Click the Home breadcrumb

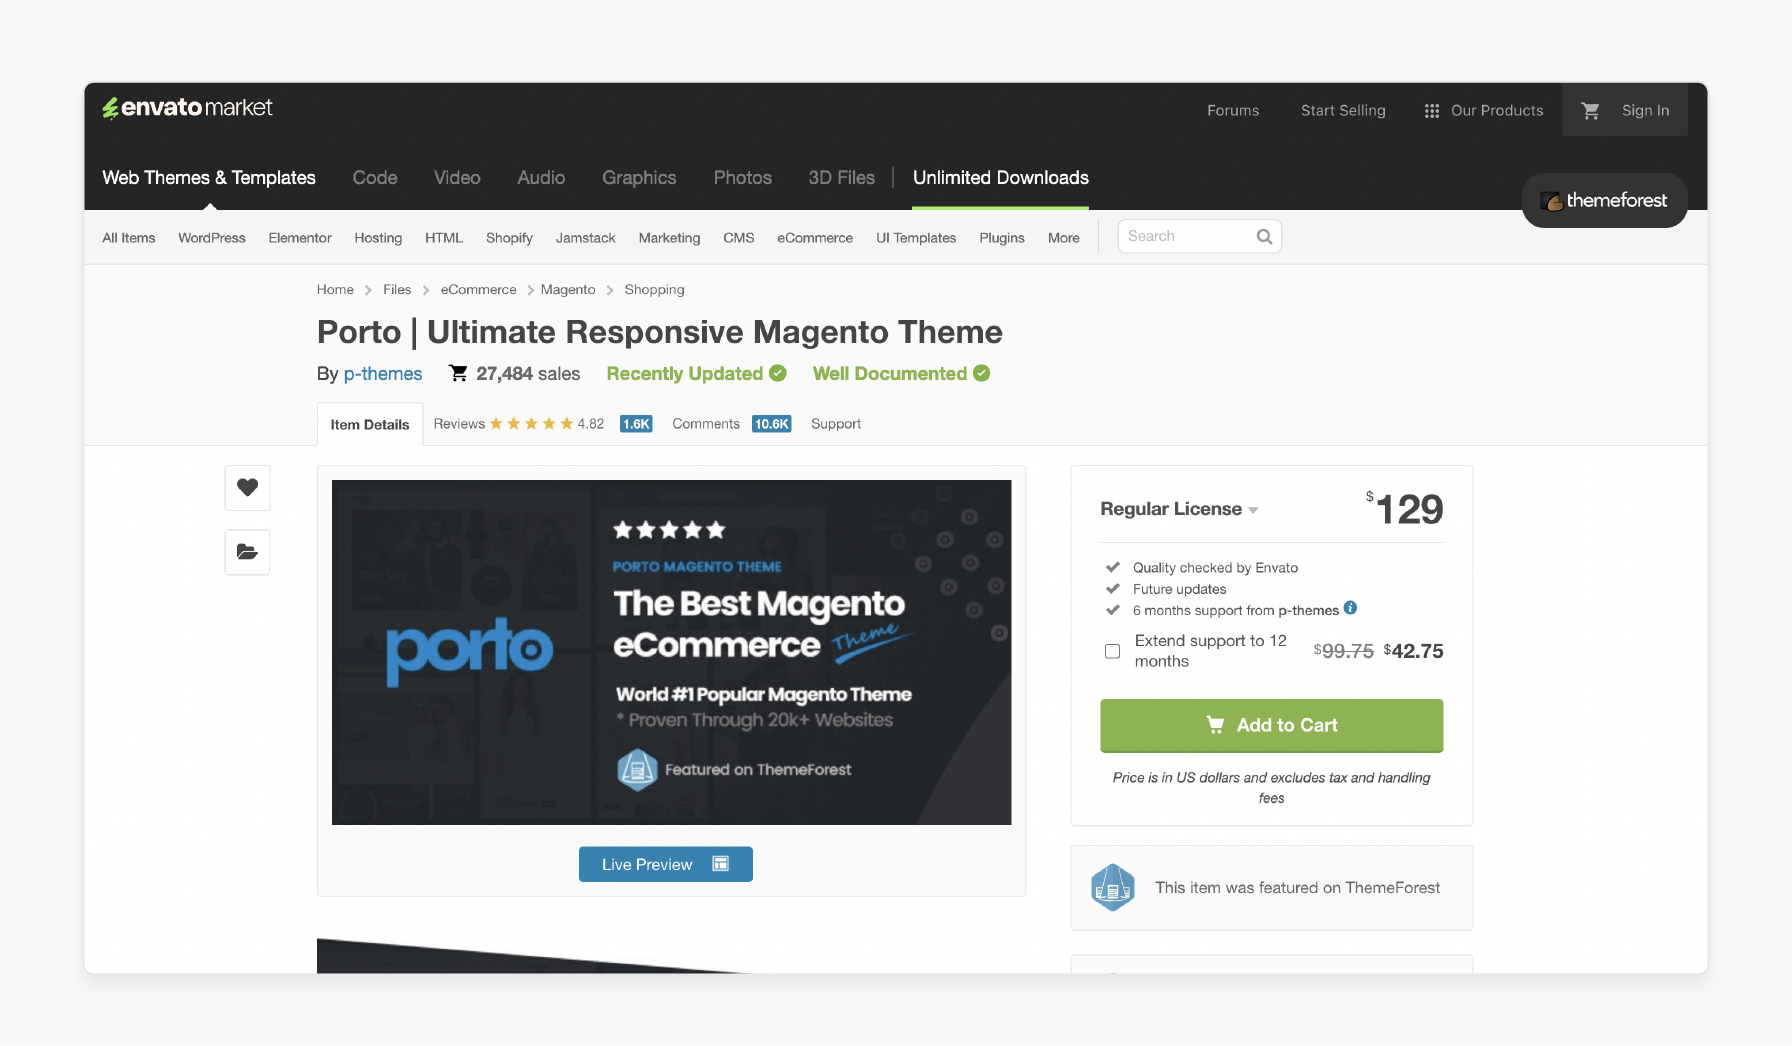coord(335,290)
